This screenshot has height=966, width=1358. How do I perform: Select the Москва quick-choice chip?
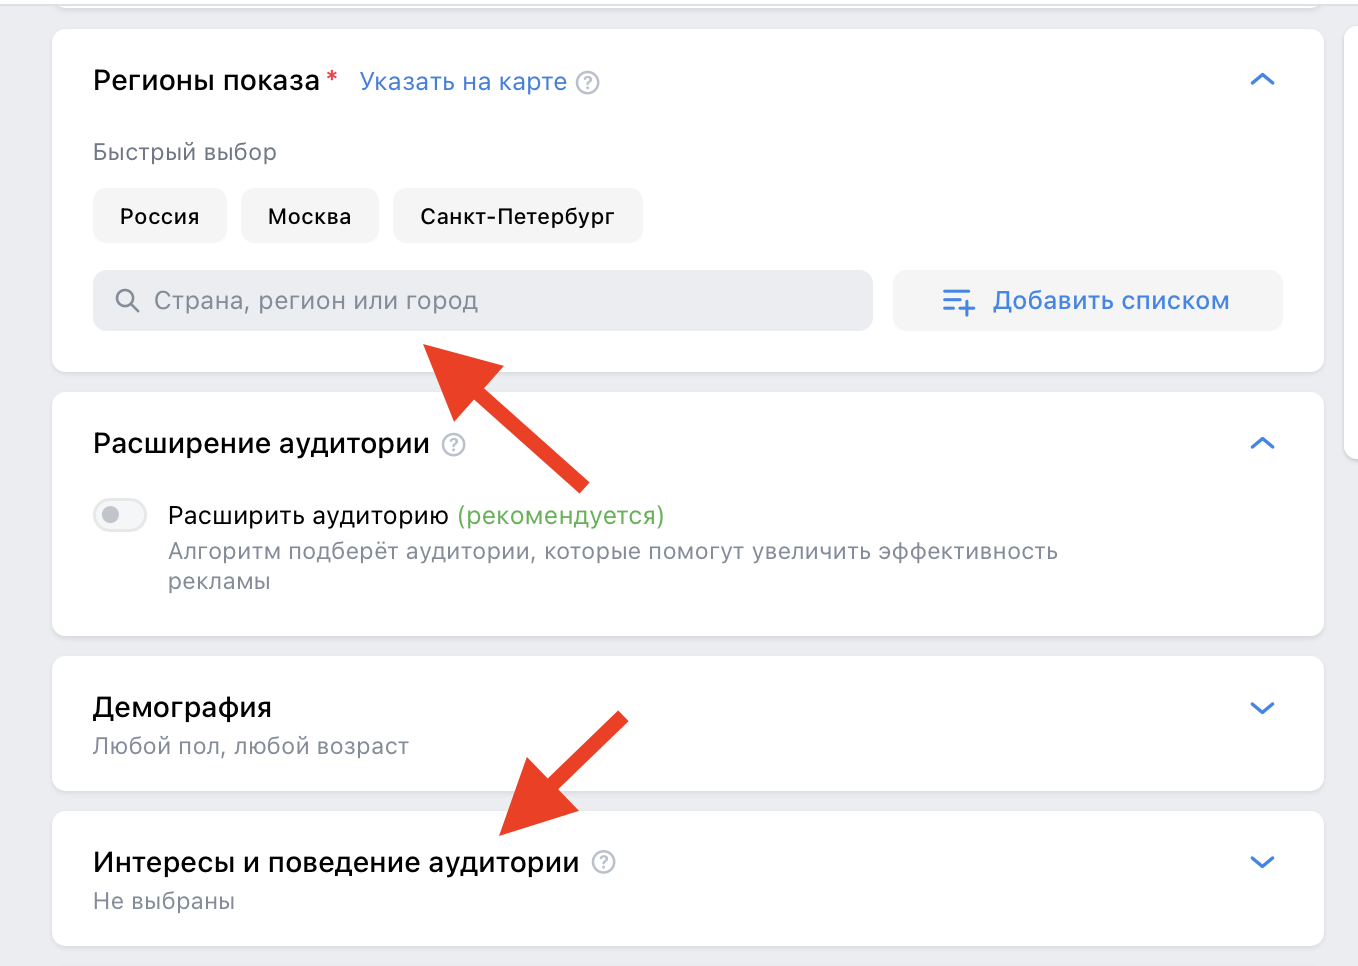click(x=309, y=215)
